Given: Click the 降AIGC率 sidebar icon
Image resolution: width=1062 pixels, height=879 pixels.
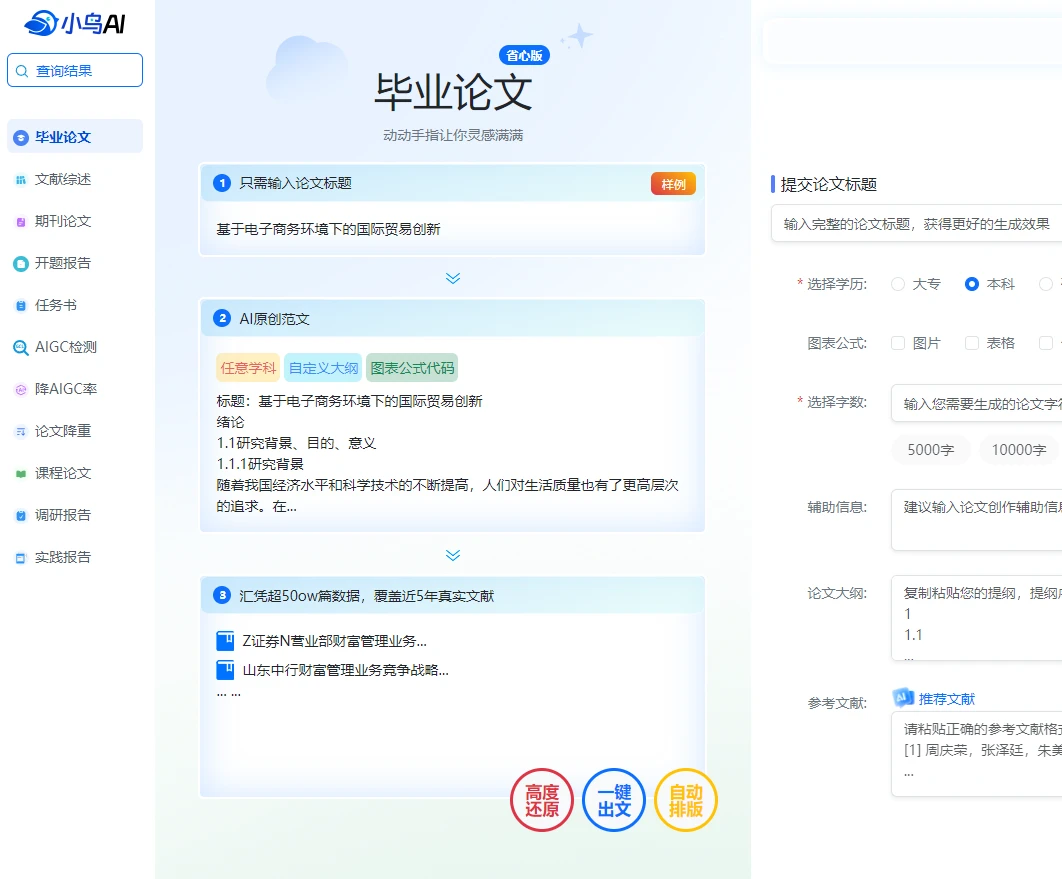Looking at the screenshot, I should [x=20, y=390].
